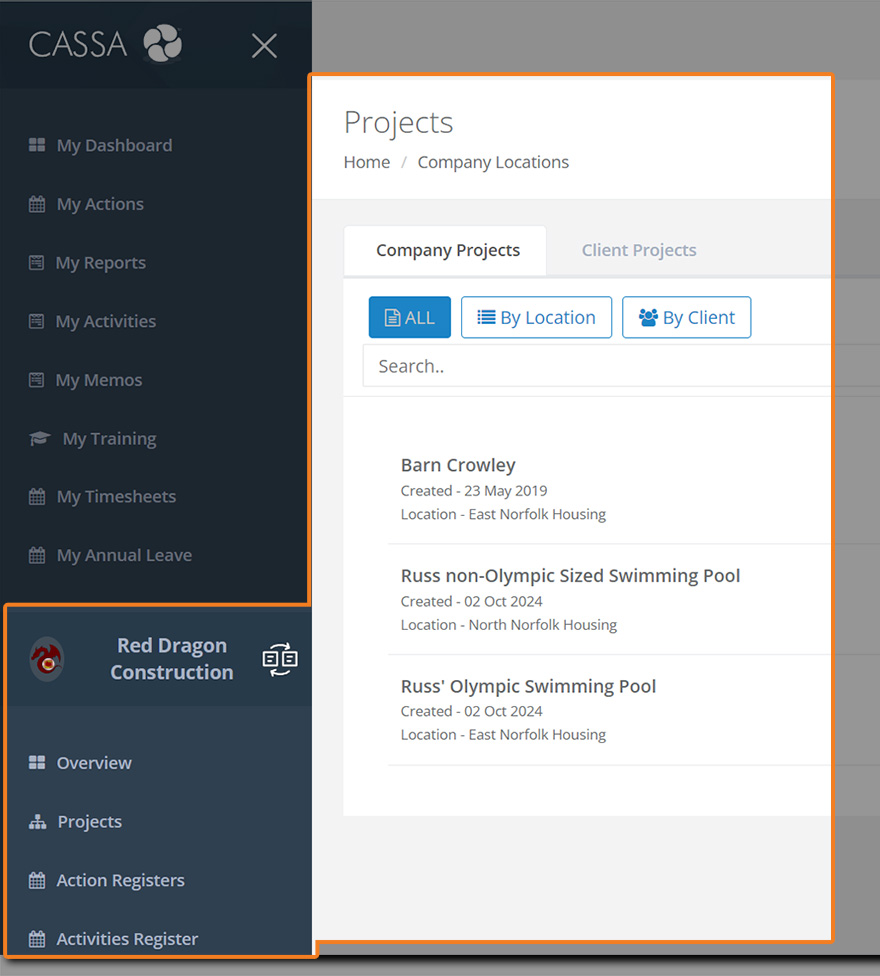Click the Home breadcrumb link
This screenshot has height=976, width=880.
click(x=367, y=162)
